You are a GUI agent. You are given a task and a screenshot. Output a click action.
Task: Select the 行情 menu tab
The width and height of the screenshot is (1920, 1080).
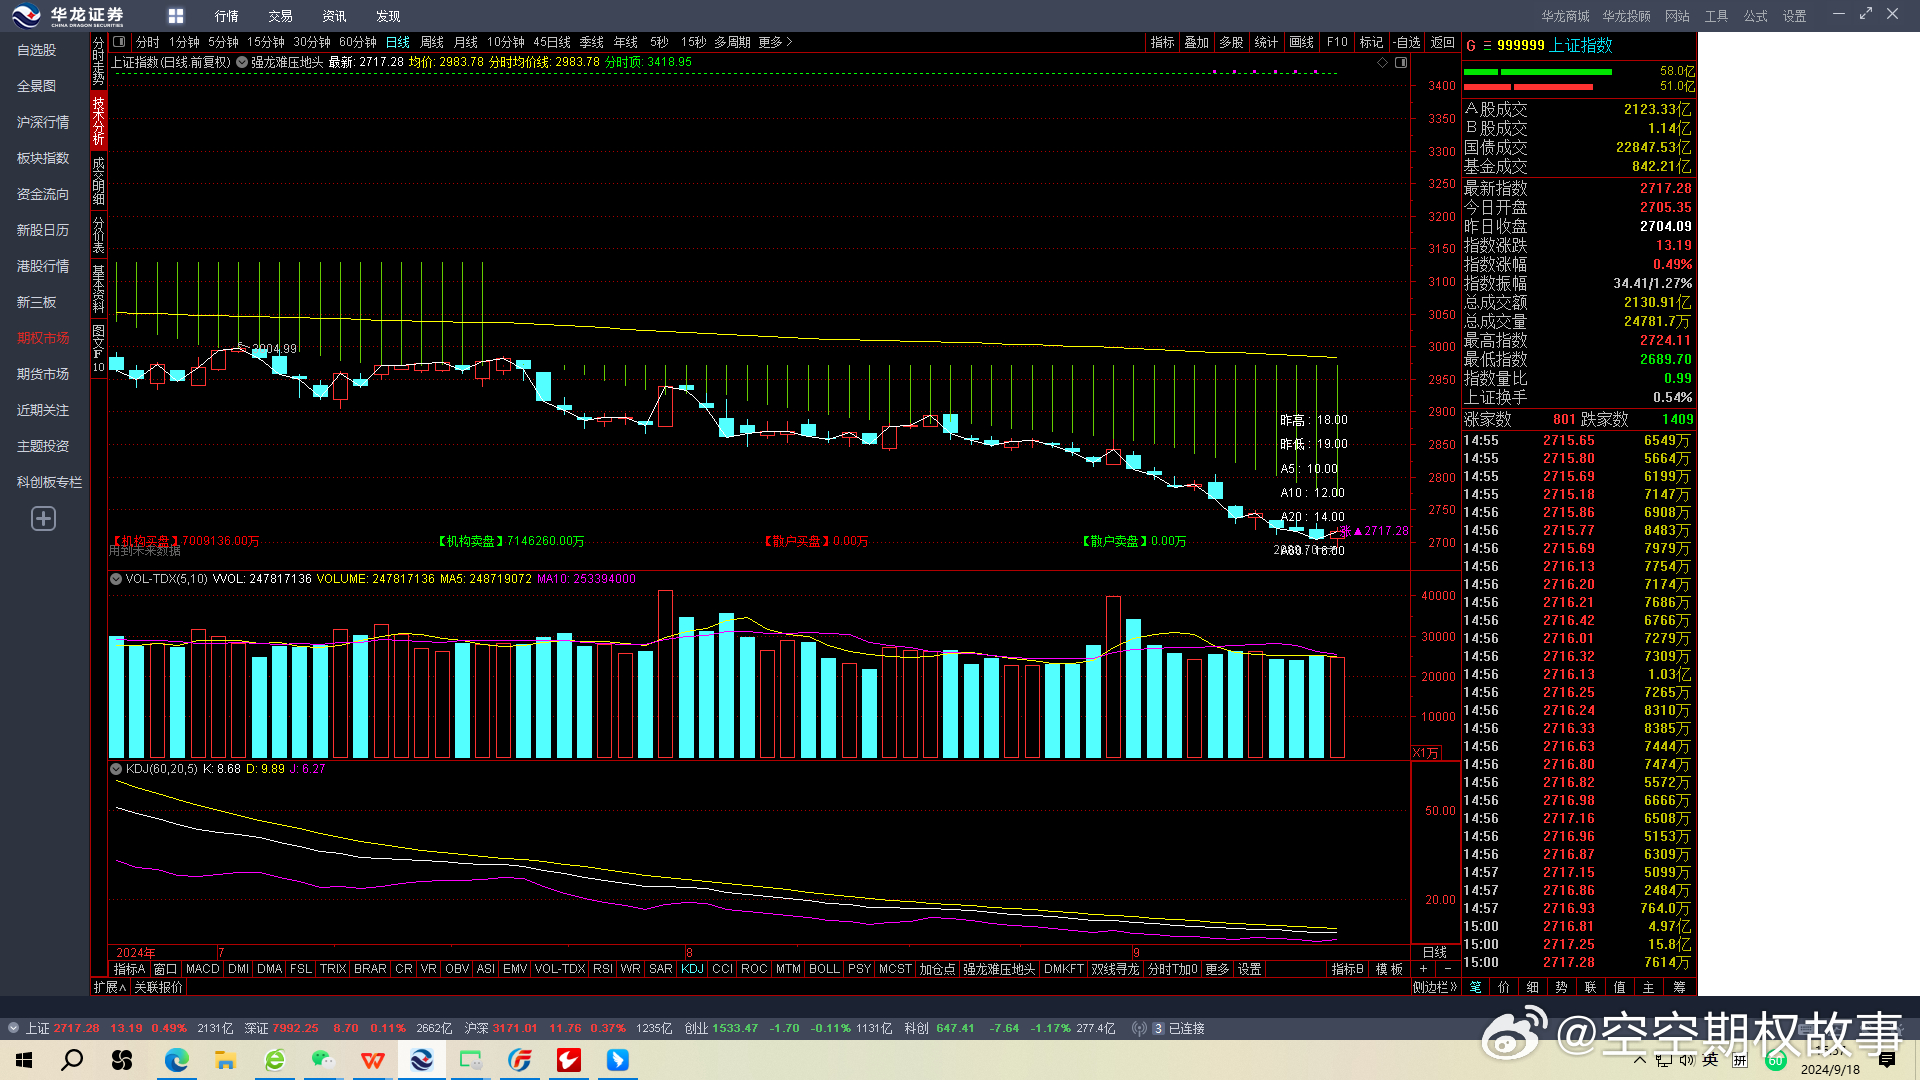click(x=227, y=16)
